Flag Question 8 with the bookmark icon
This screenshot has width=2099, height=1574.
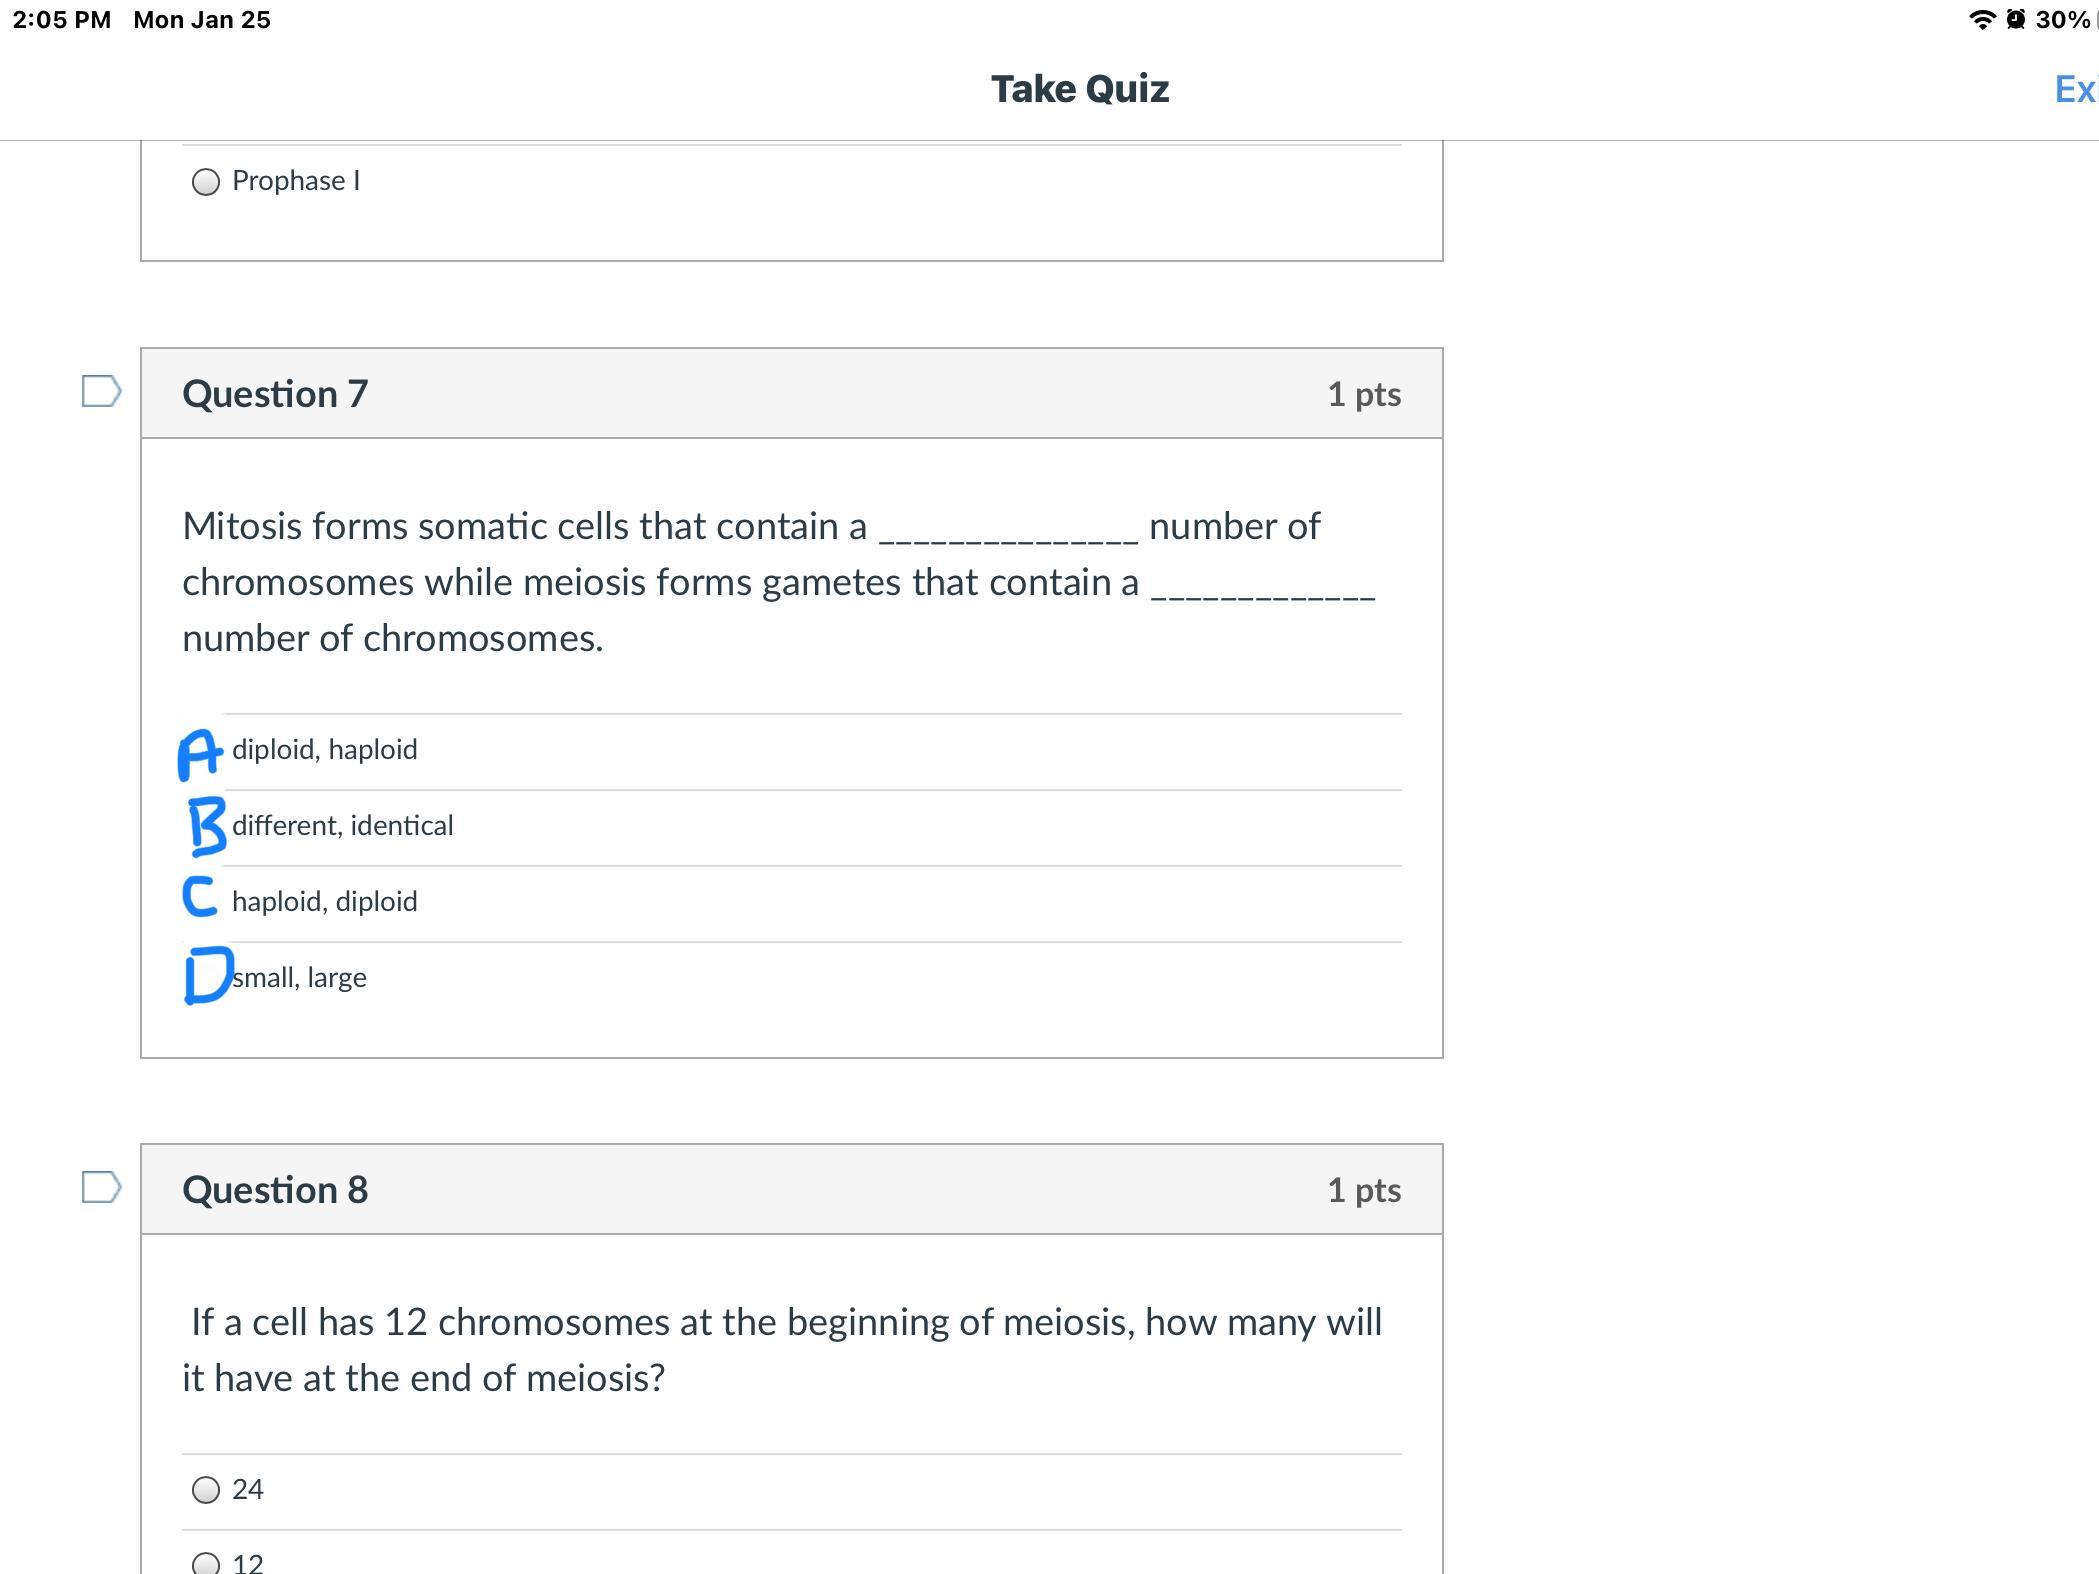101,1188
